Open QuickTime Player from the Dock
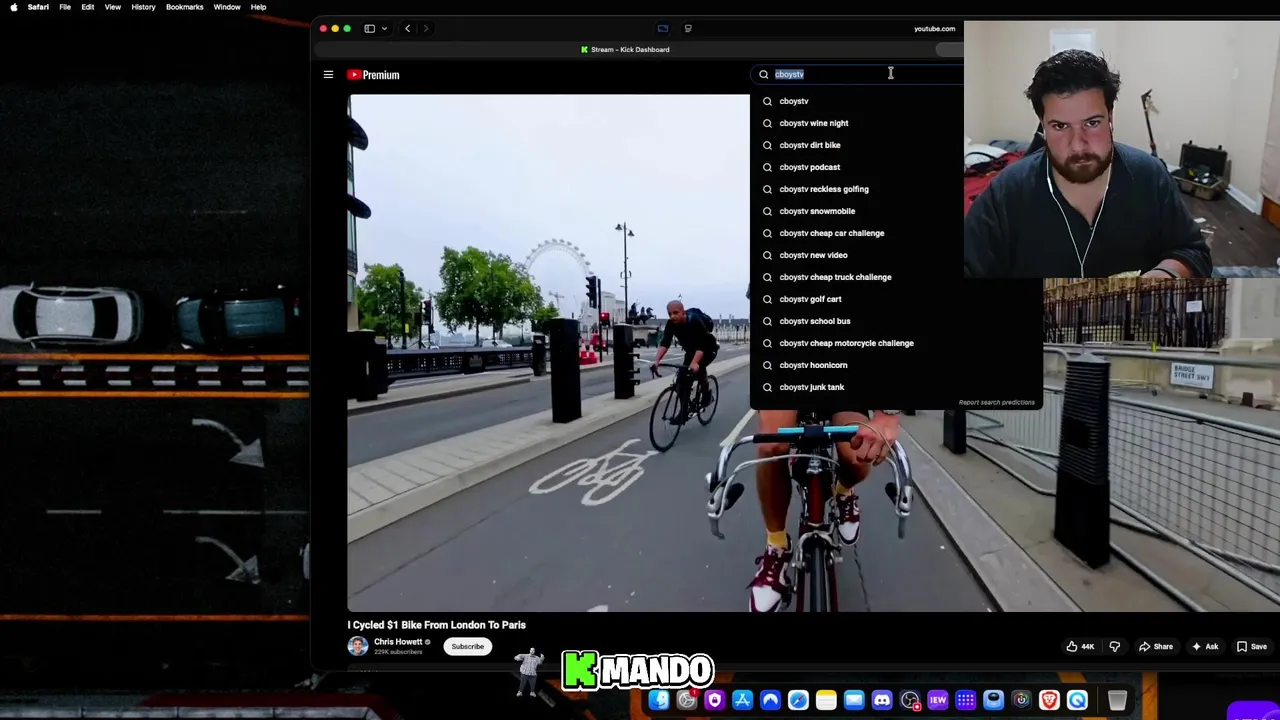 [x=1077, y=701]
